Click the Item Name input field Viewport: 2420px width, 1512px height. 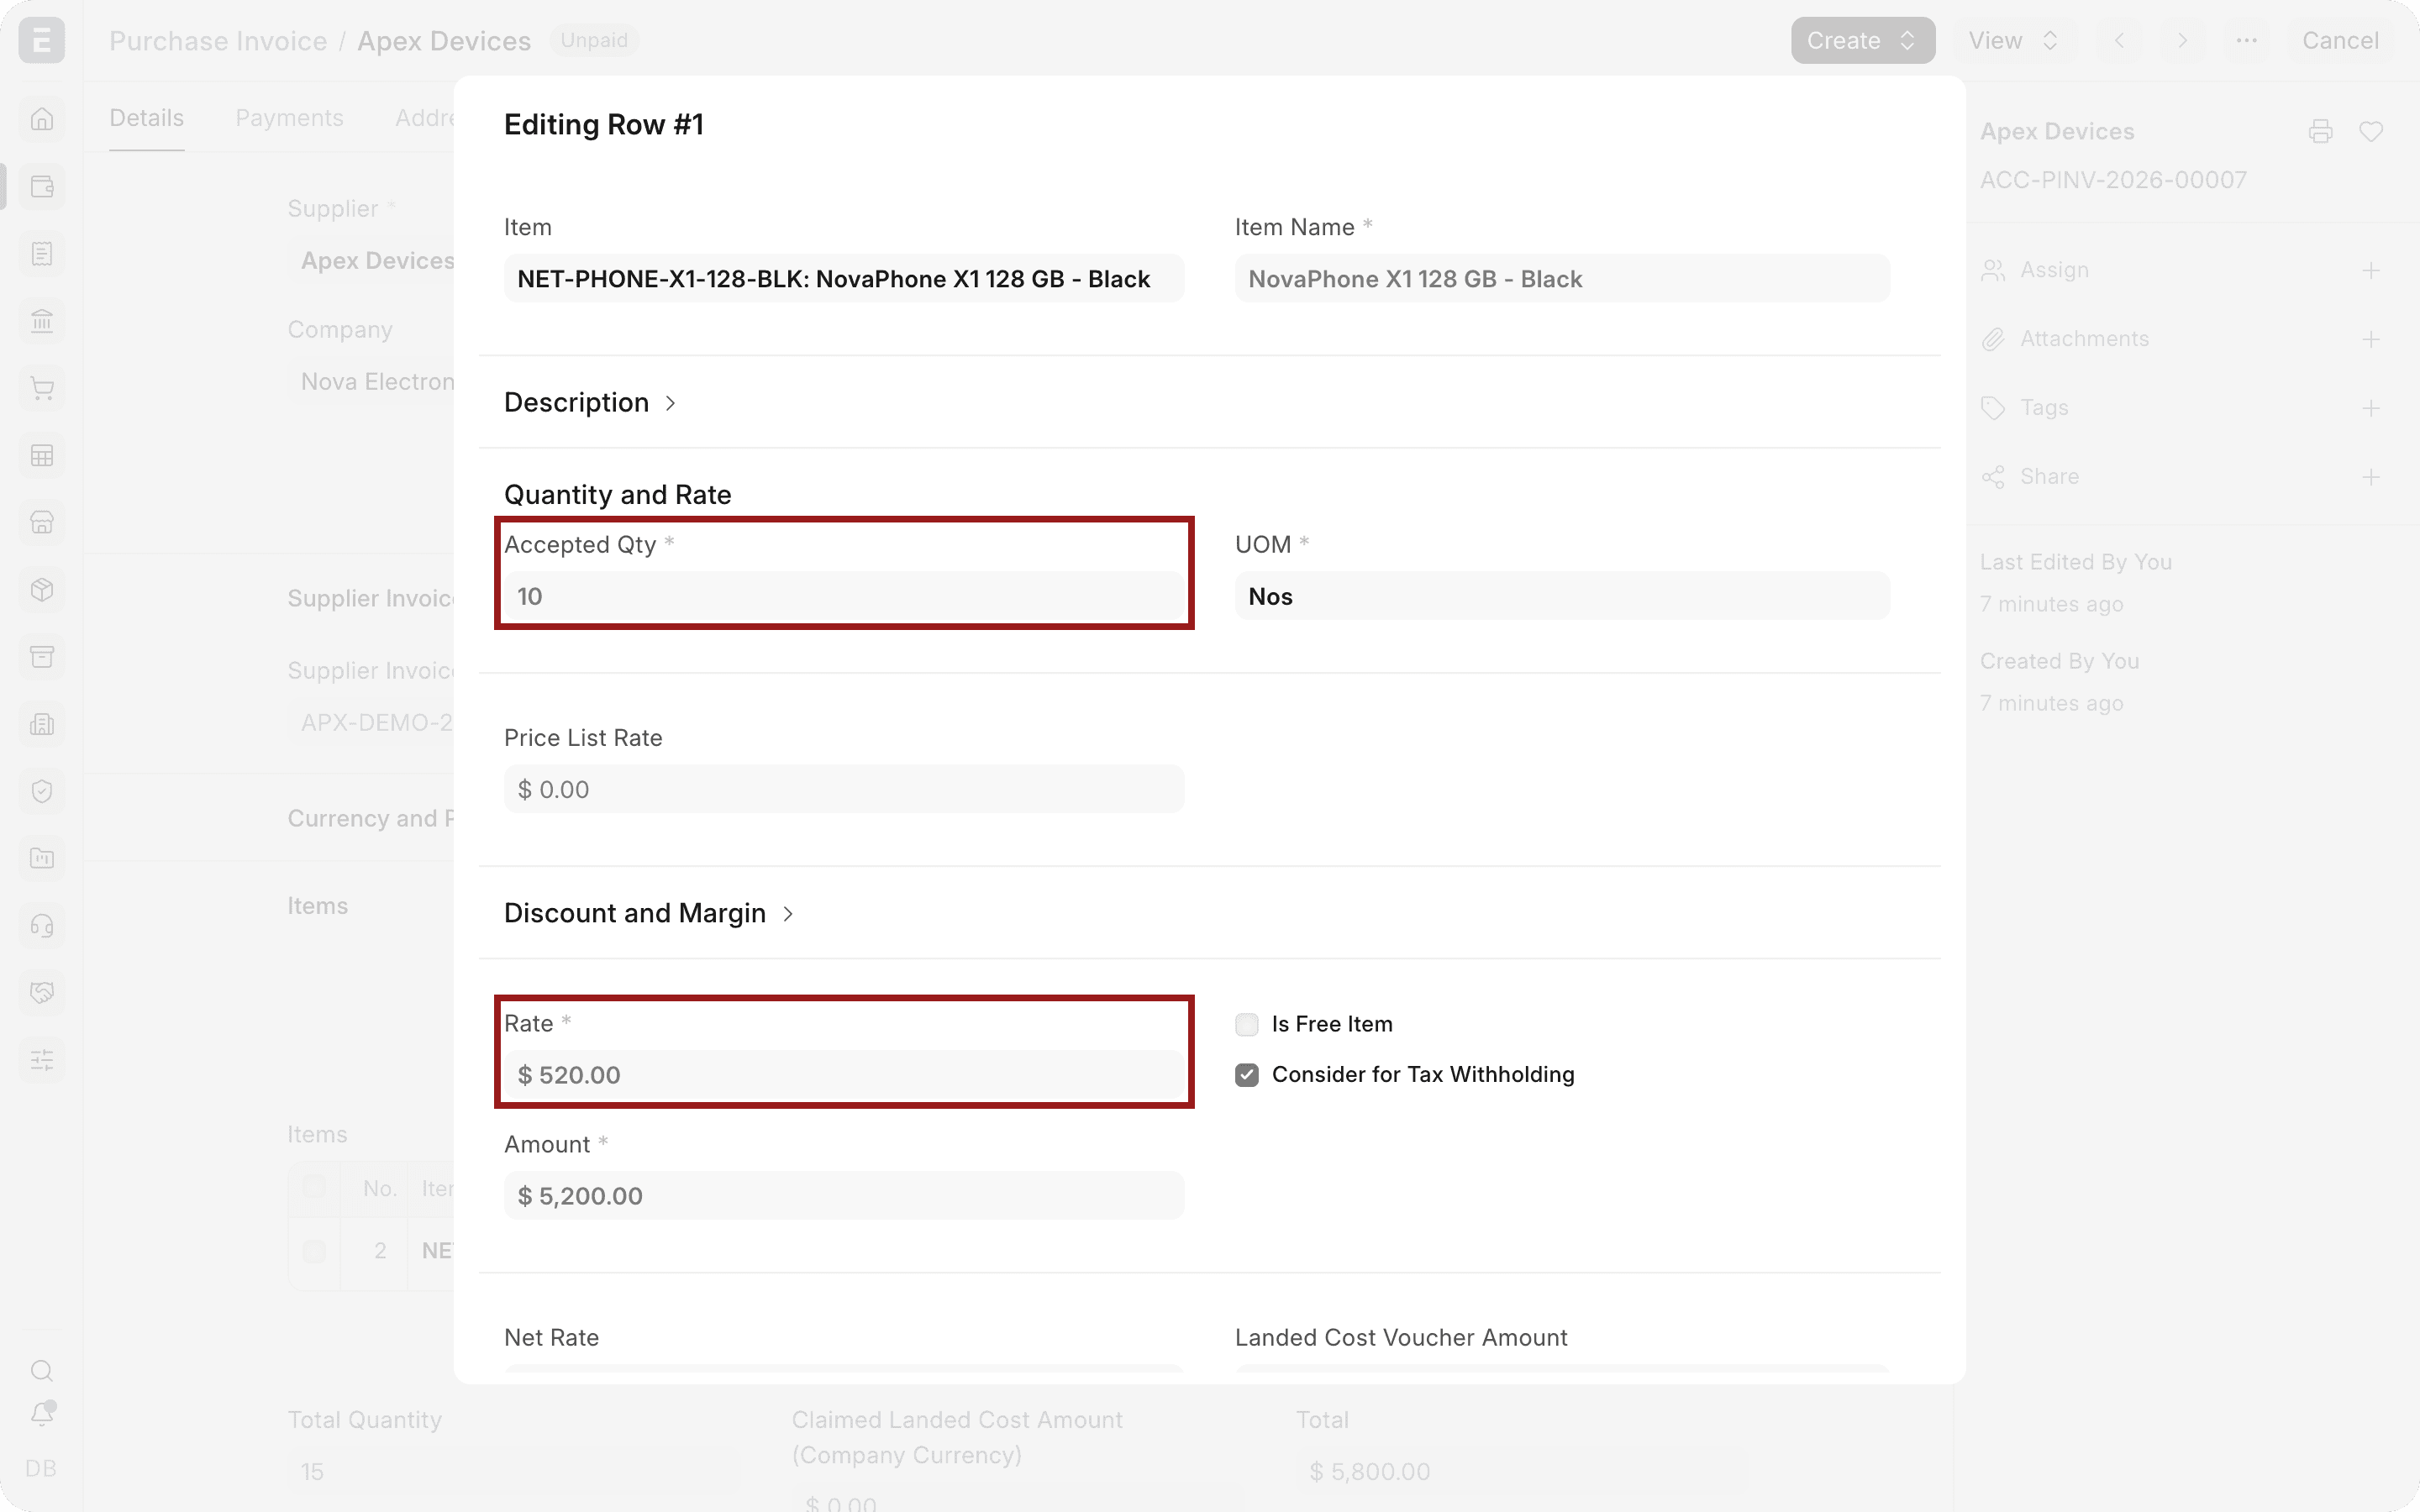pos(1562,279)
